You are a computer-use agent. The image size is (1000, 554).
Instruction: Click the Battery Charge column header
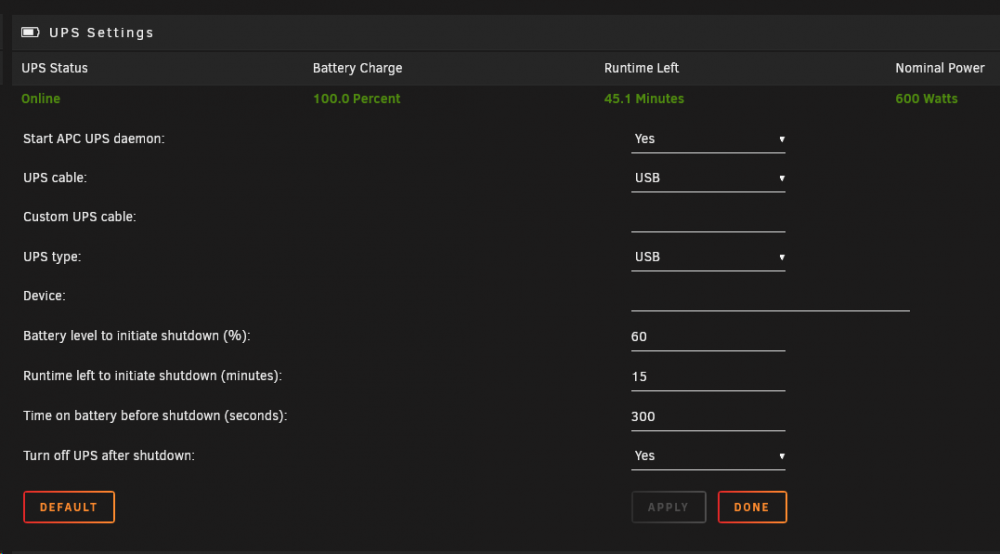coord(357,68)
